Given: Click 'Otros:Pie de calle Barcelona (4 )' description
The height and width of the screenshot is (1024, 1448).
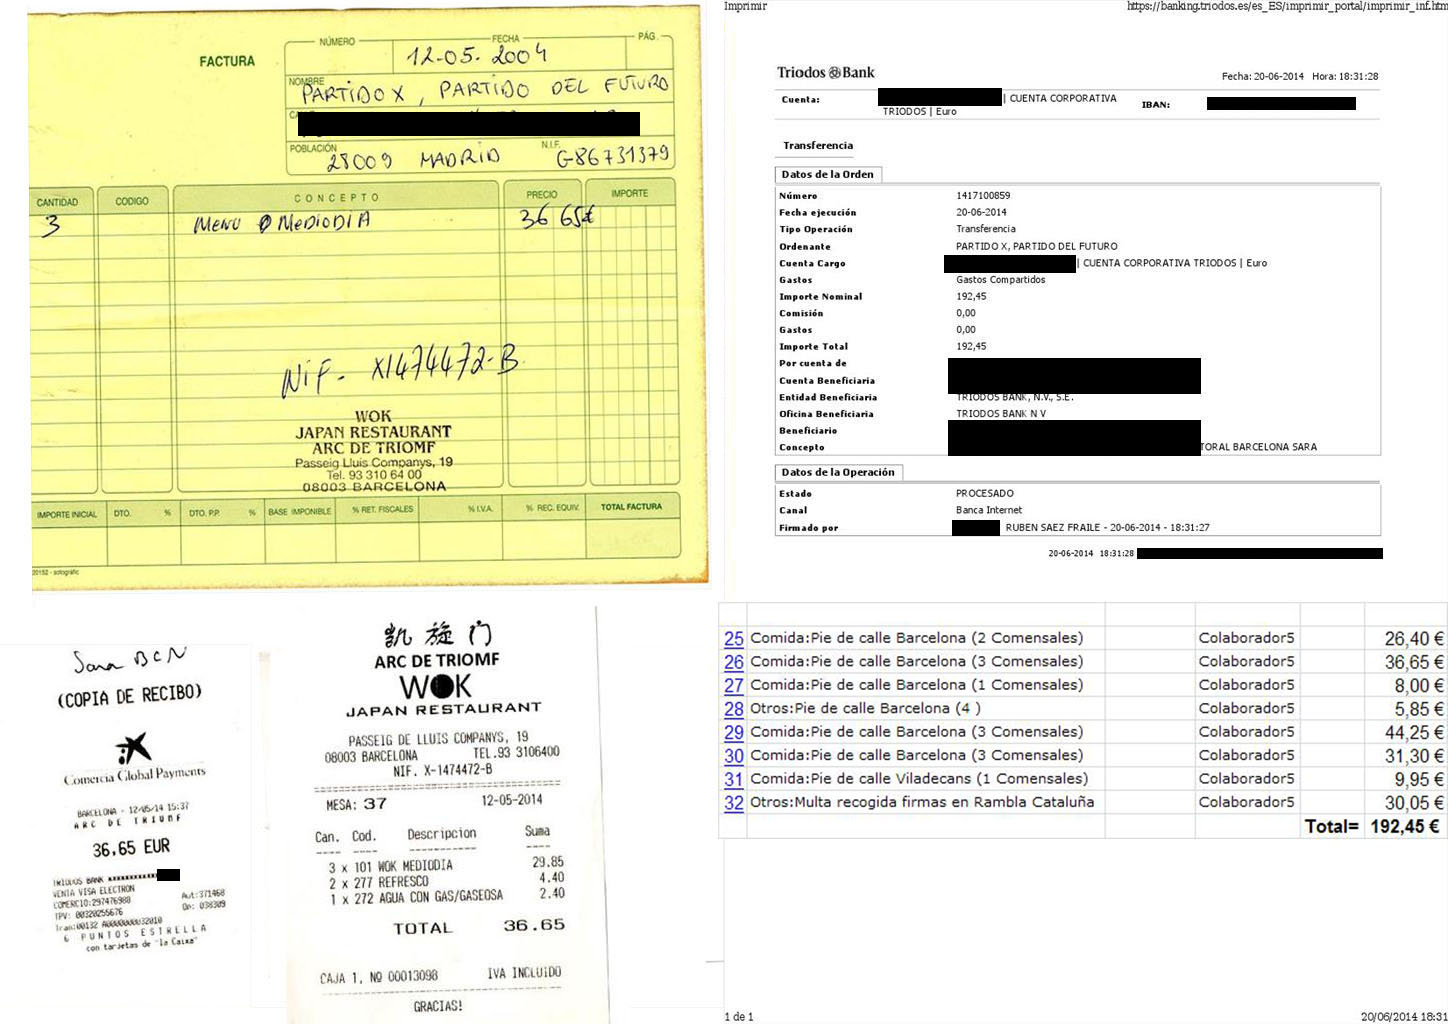Looking at the screenshot, I should coord(865,708).
